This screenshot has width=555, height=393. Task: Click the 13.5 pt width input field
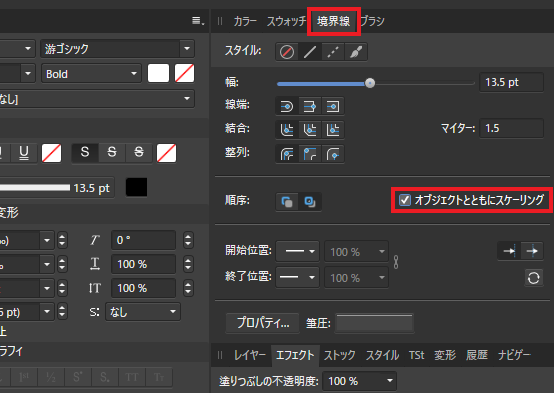click(511, 82)
